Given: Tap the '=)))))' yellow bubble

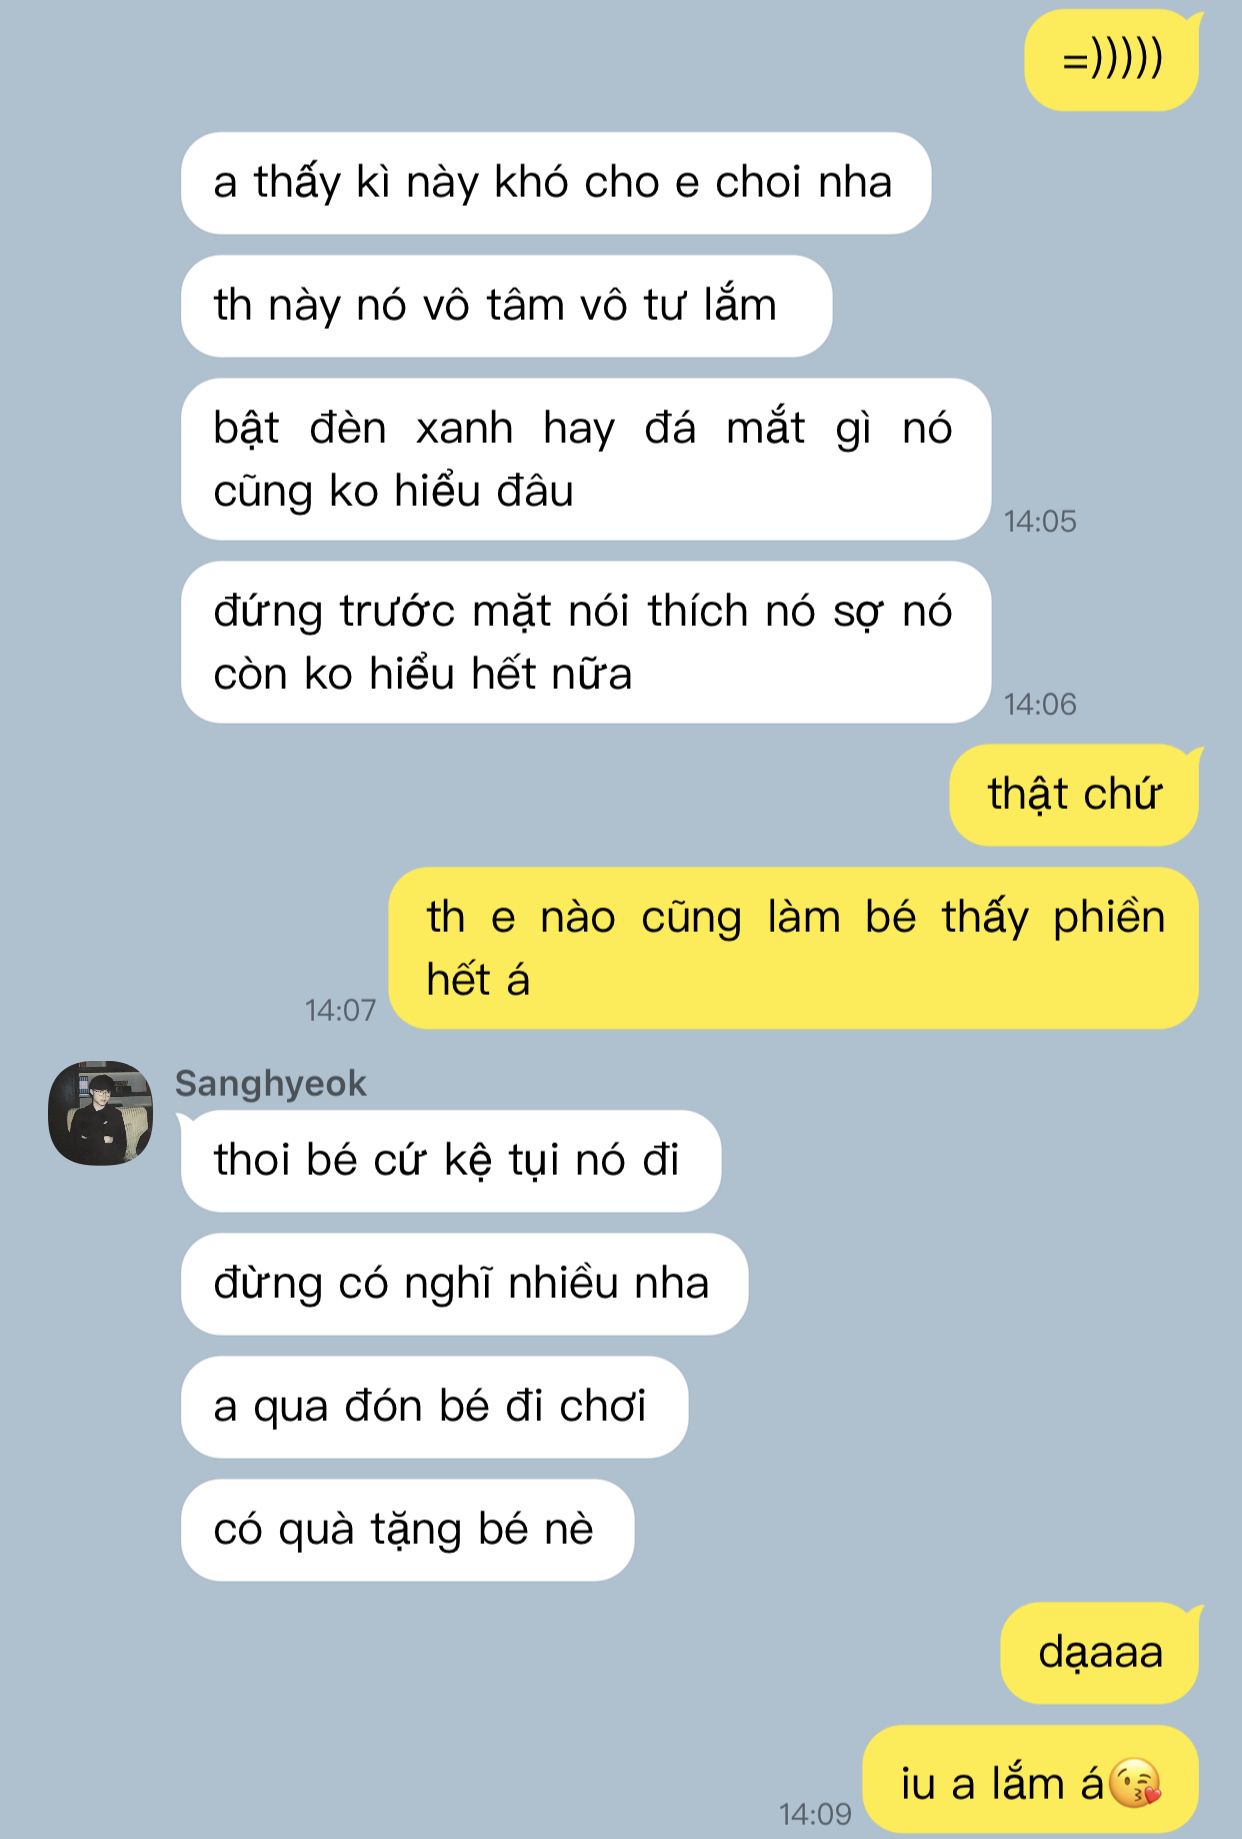Looking at the screenshot, I should pos(1112,60).
